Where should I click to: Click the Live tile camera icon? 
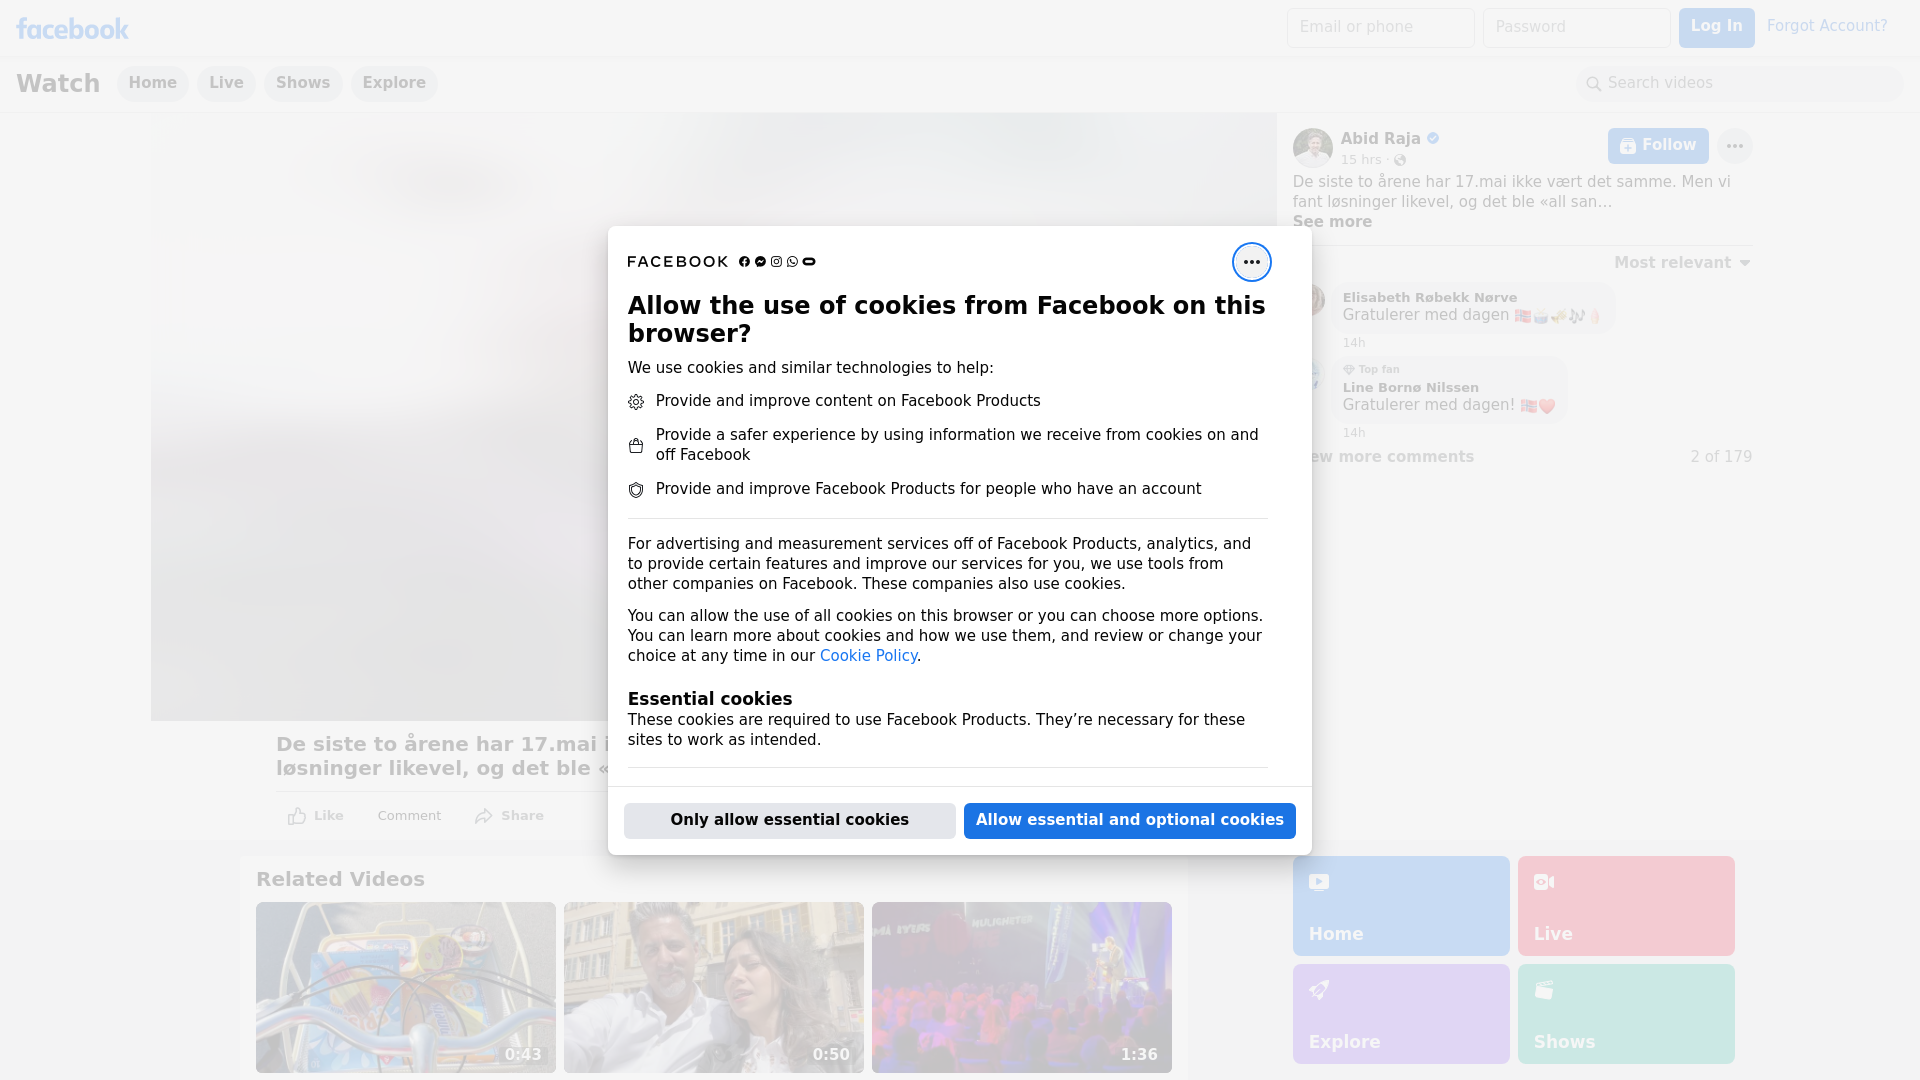click(1544, 882)
